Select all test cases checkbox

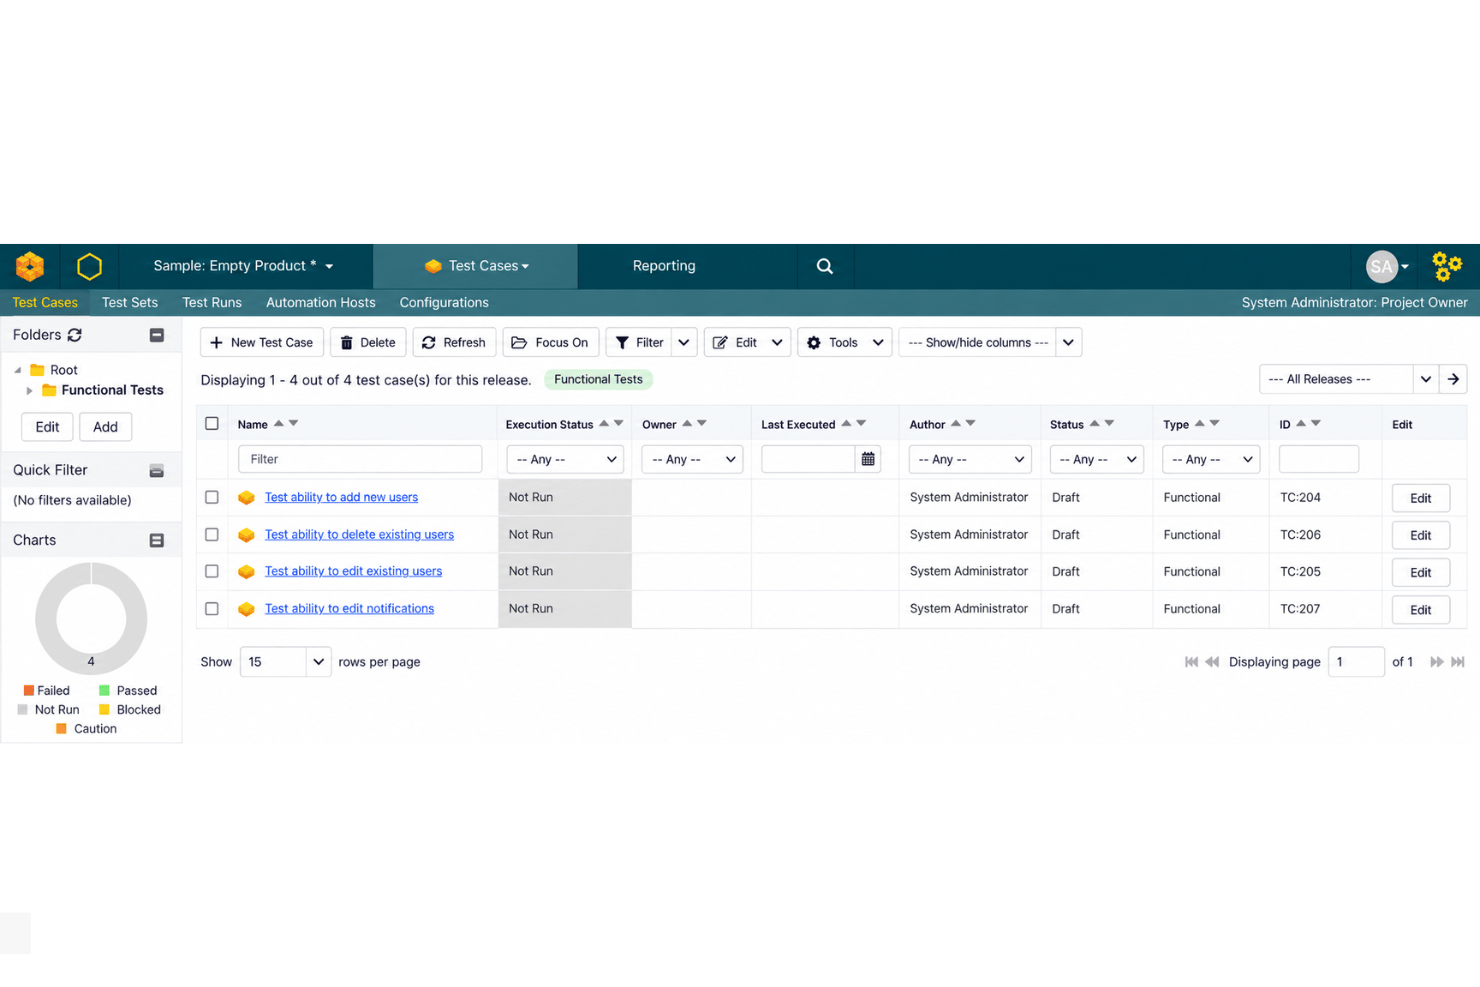click(x=212, y=424)
